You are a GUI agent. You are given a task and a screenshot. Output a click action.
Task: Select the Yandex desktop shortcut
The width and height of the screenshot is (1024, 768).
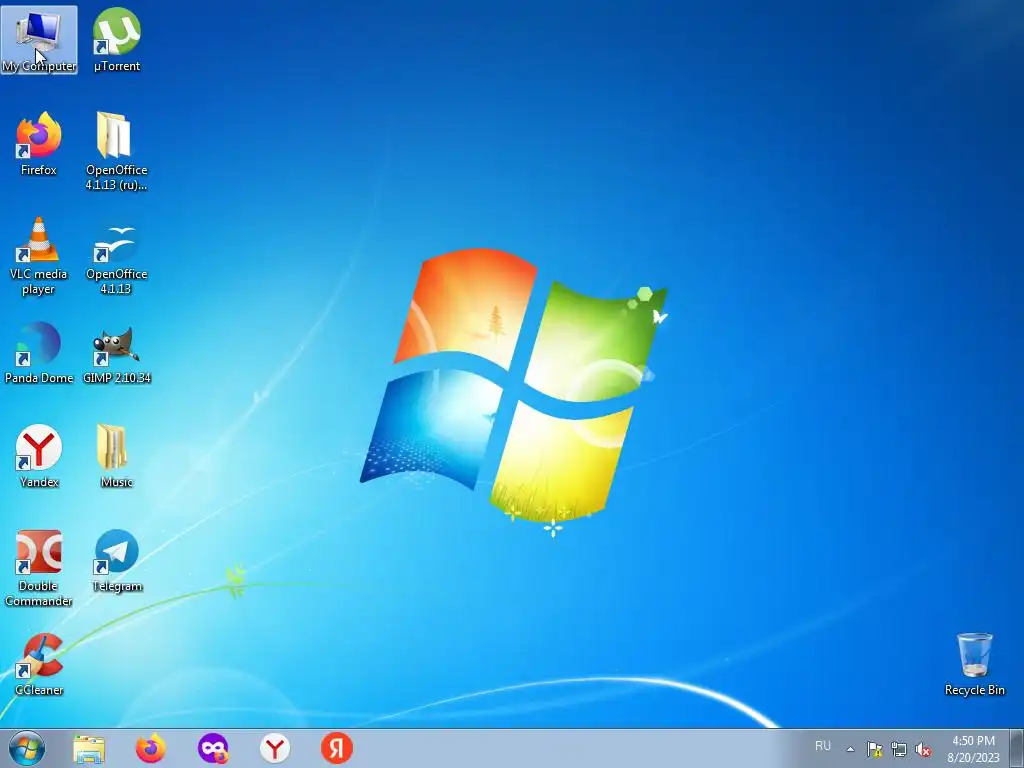coord(39,456)
